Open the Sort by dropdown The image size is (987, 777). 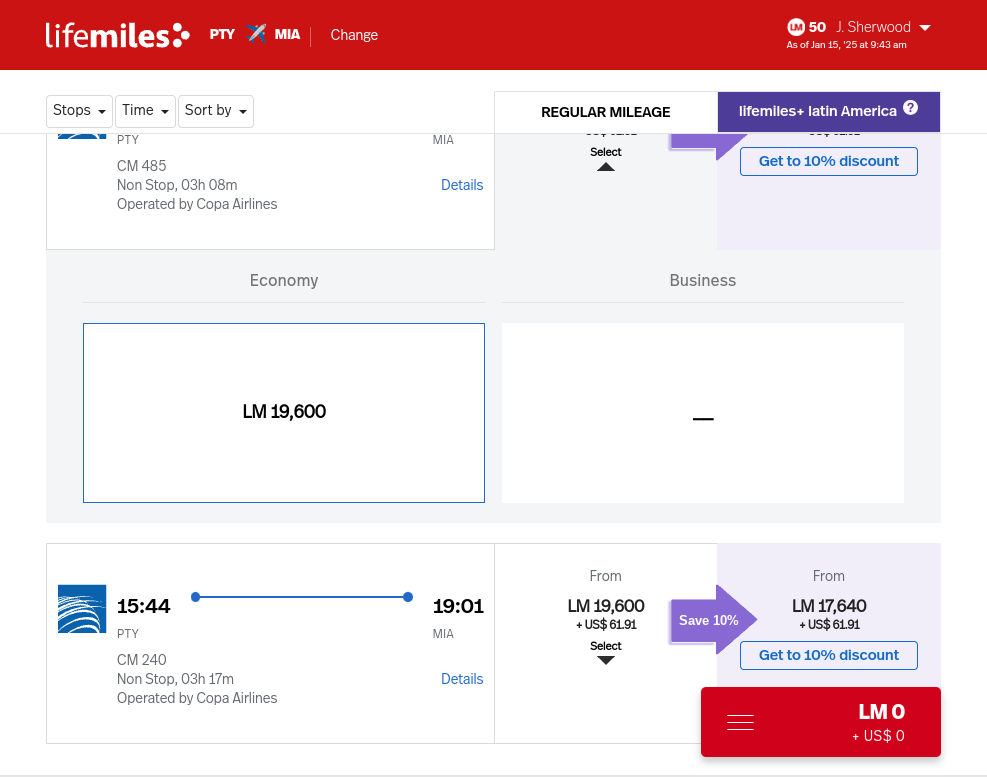(216, 111)
